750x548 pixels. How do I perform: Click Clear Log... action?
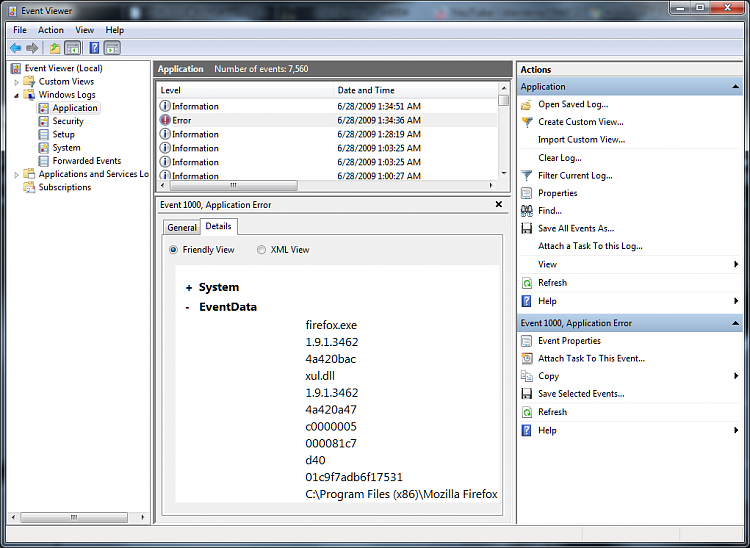pyautogui.click(x=560, y=158)
